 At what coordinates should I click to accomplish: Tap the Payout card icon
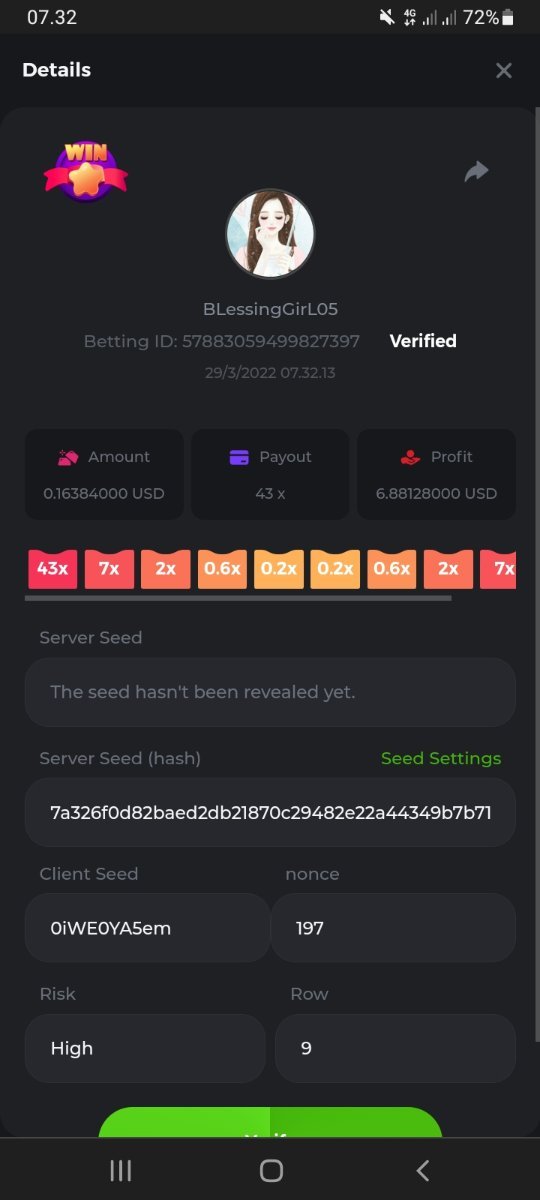coord(239,457)
